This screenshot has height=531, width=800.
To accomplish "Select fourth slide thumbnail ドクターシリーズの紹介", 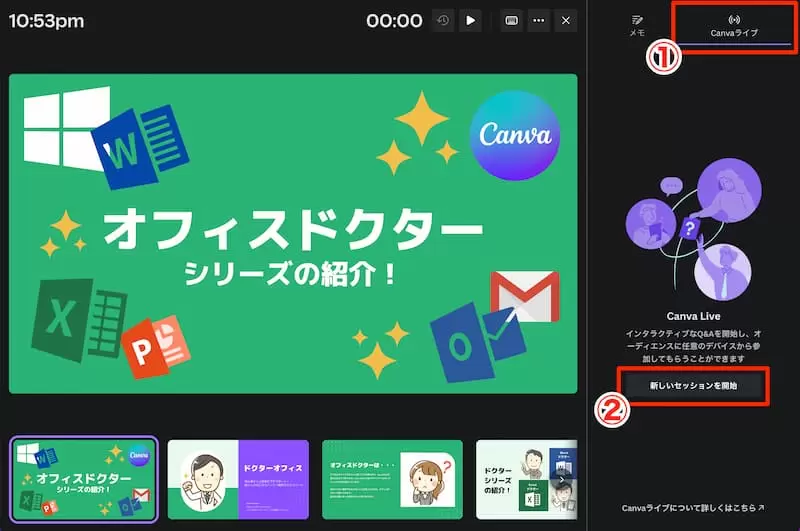I will (527, 479).
